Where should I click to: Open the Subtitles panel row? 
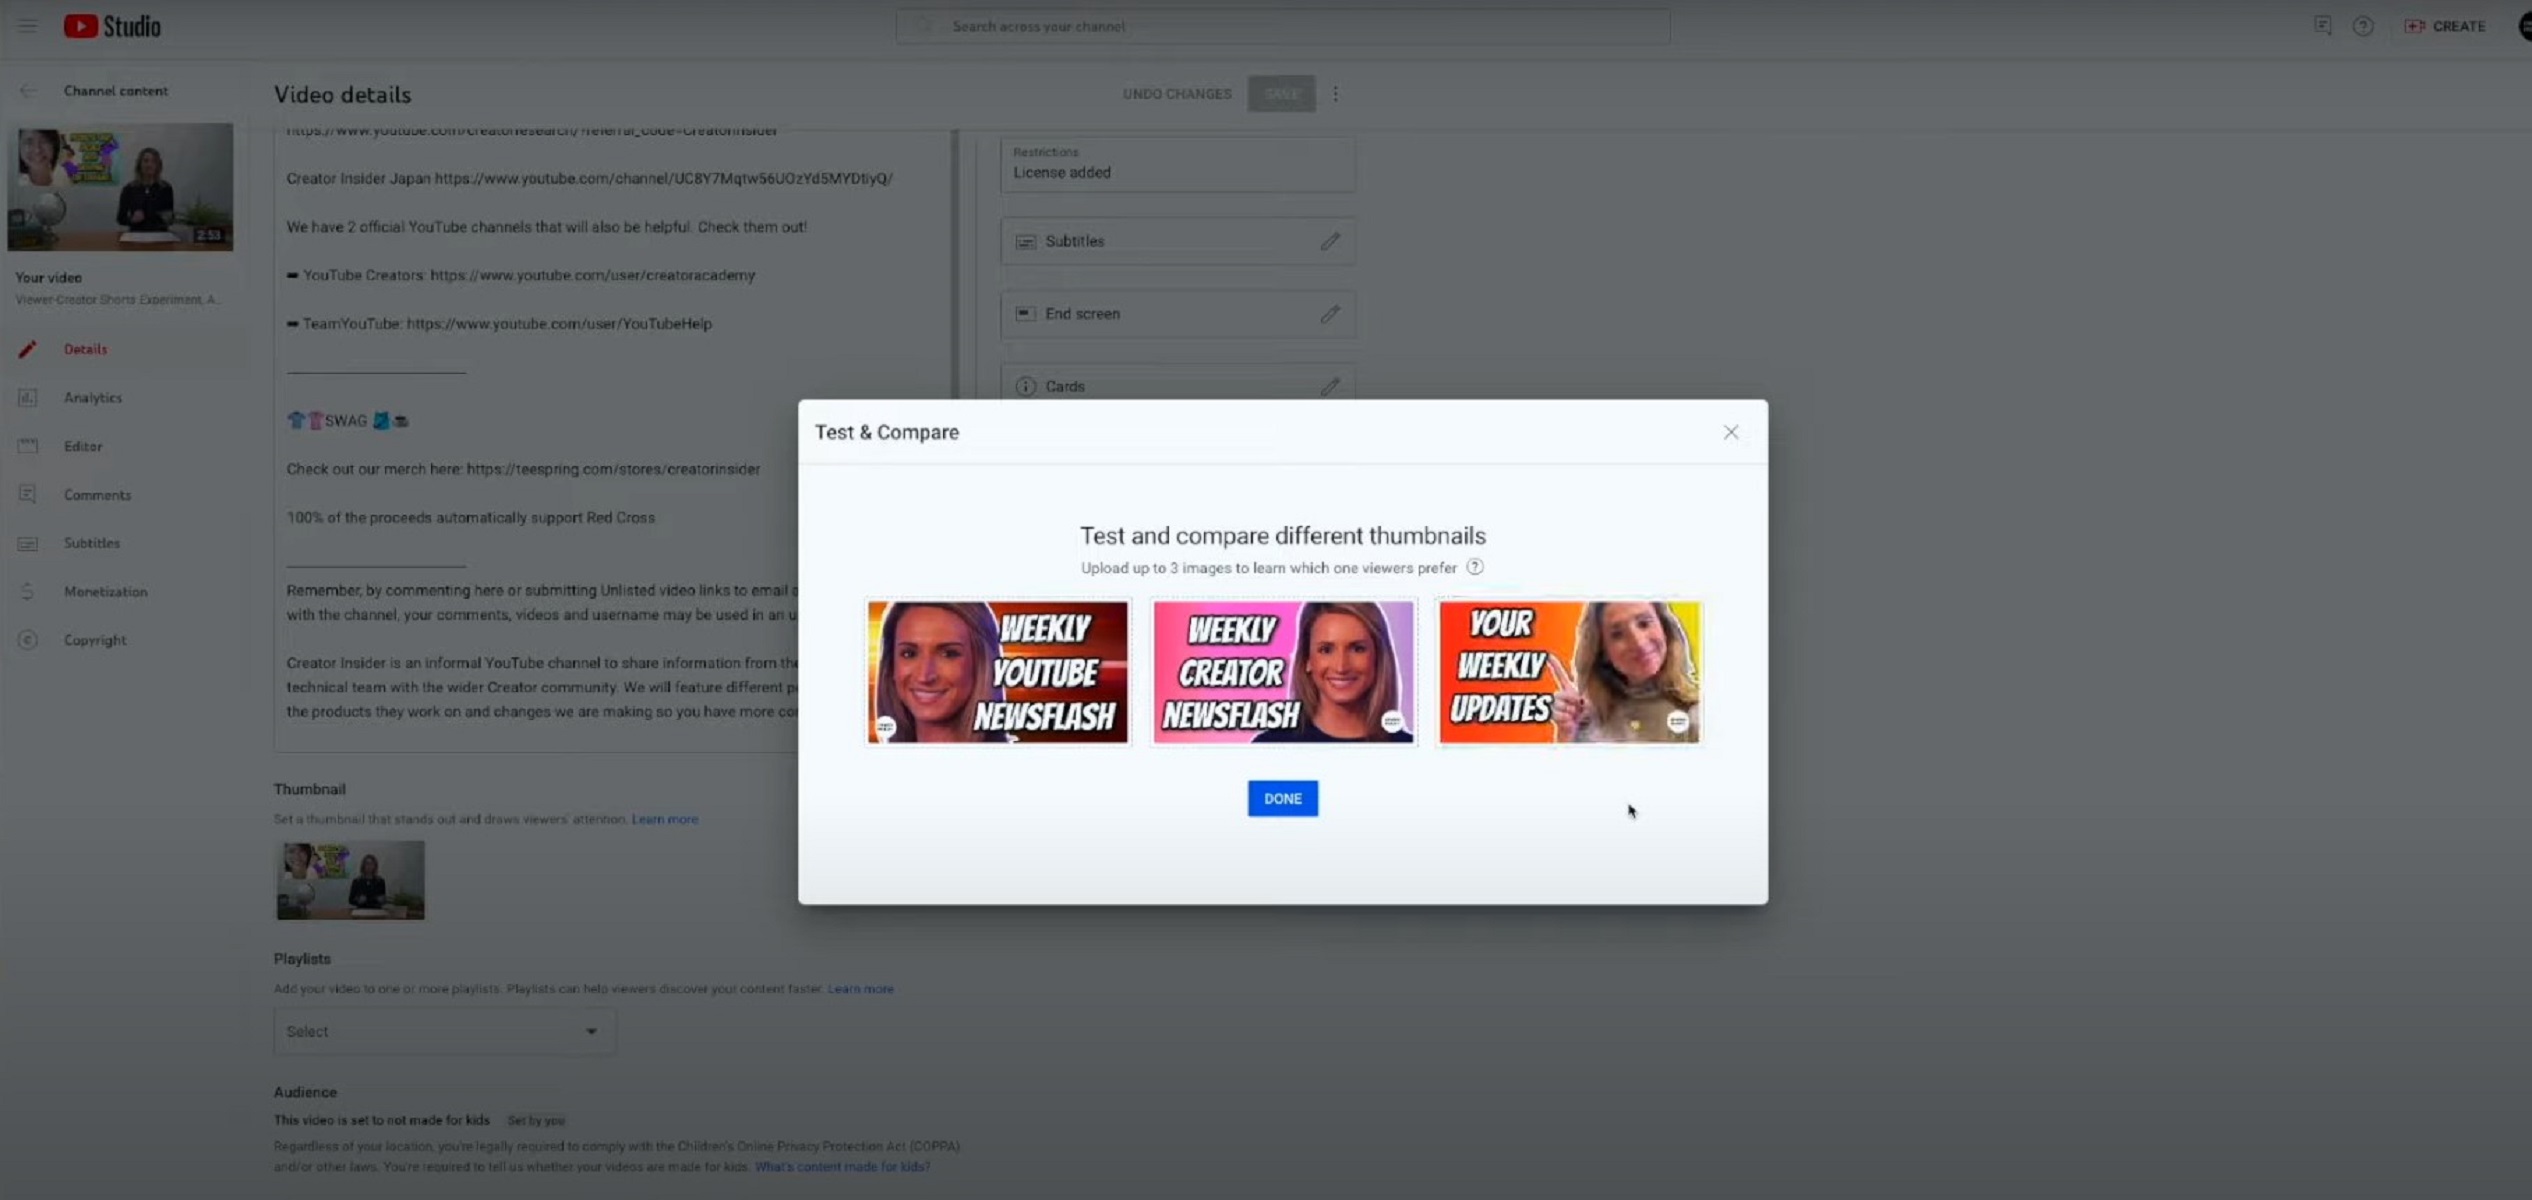click(1177, 241)
